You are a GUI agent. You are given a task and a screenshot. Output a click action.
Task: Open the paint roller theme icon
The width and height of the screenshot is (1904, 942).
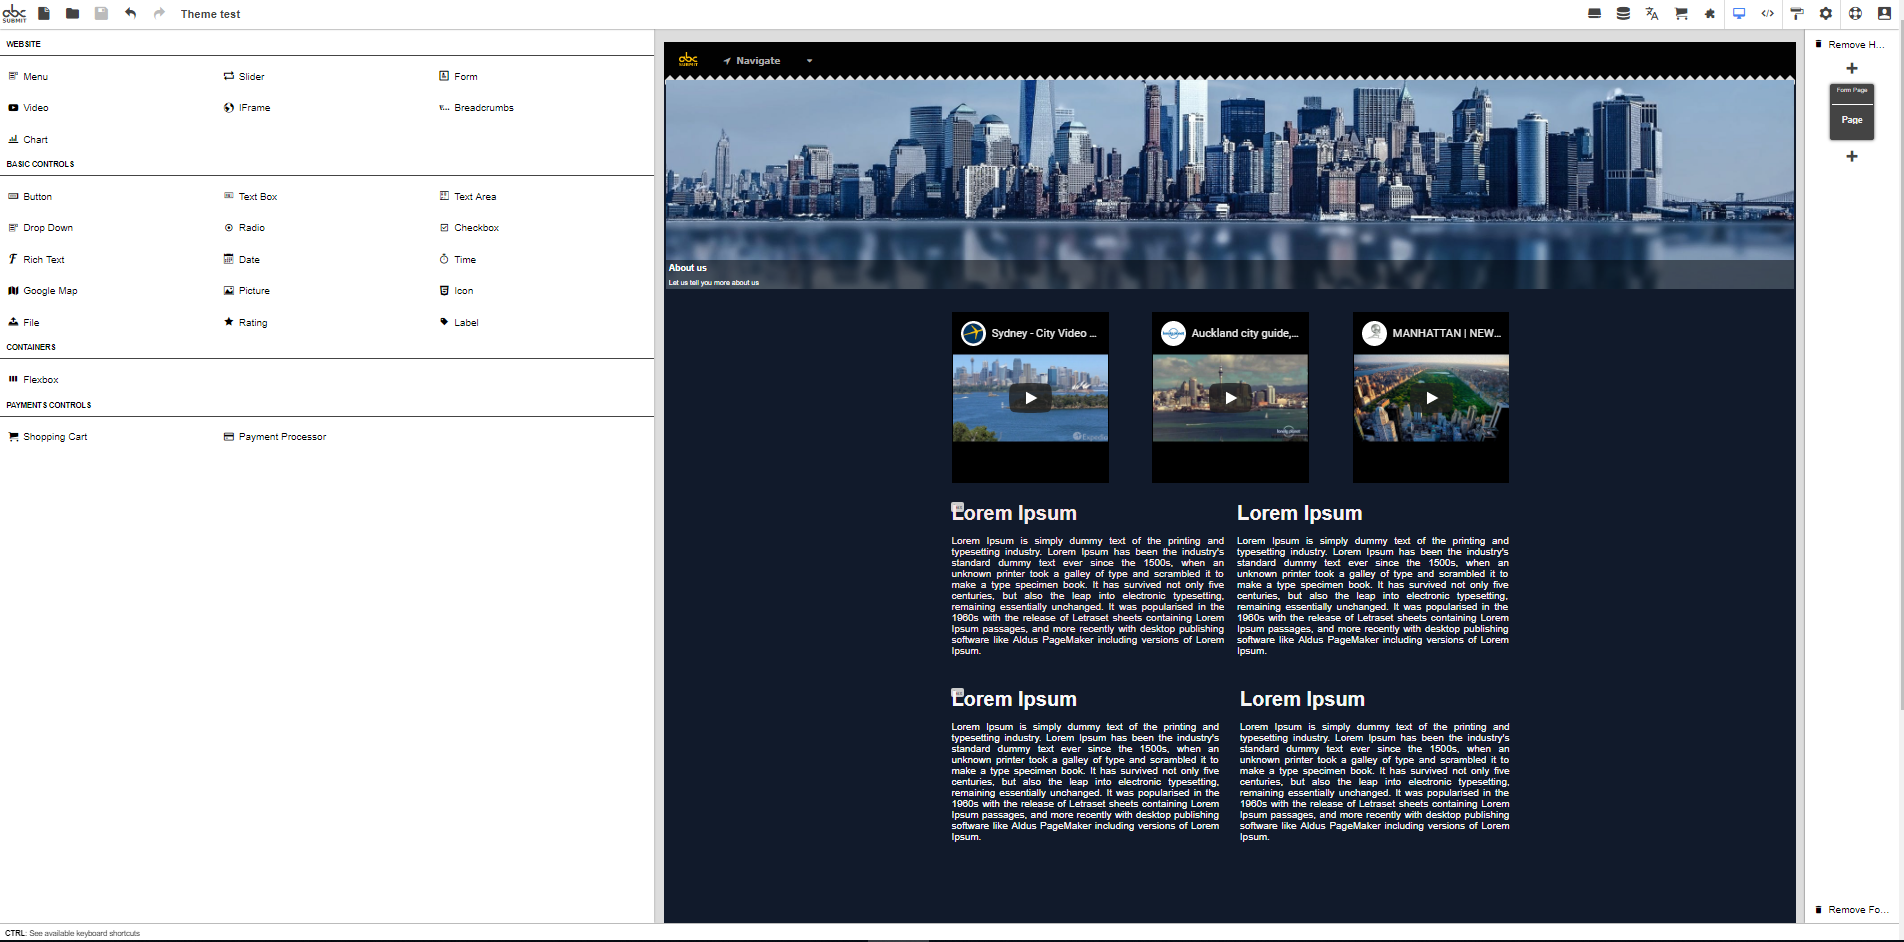[1797, 14]
